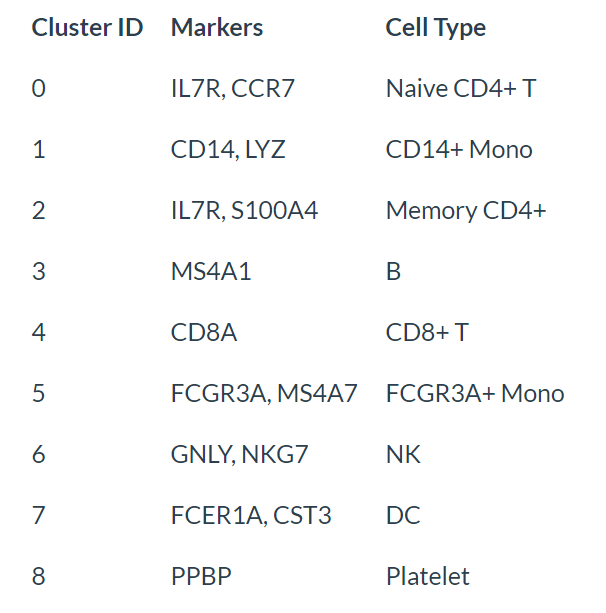Select the FCGR3A+ Mono cell type
This screenshot has height=613, width=606.
point(475,393)
